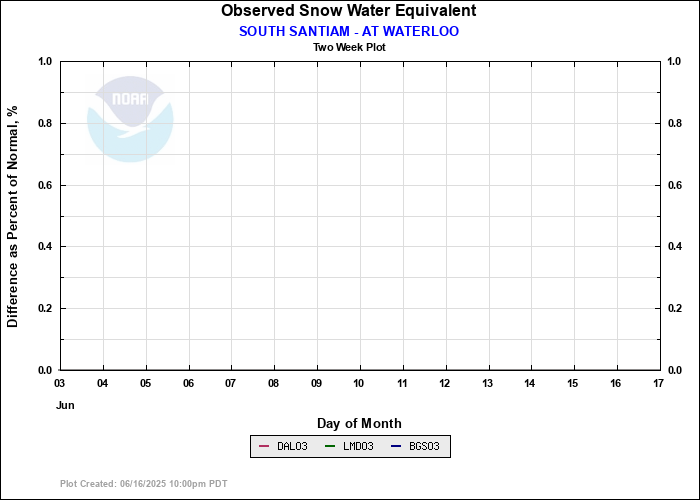Click left y-axis value 0.0
Screen dimensions: 700x500
pos(46,370)
